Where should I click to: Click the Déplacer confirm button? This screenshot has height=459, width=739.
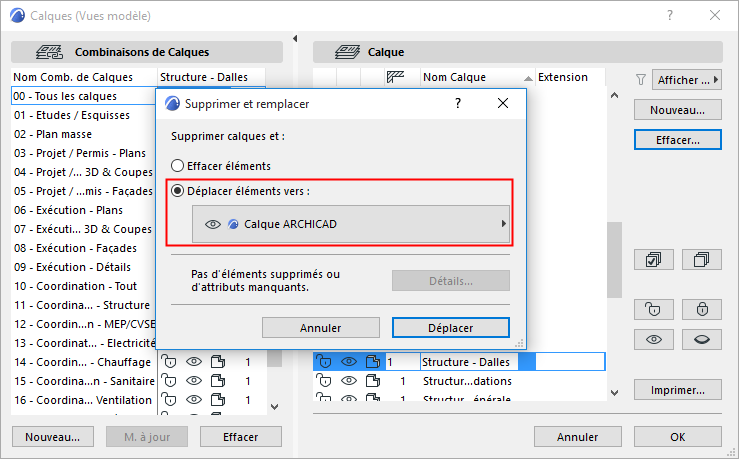click(451, 327)
